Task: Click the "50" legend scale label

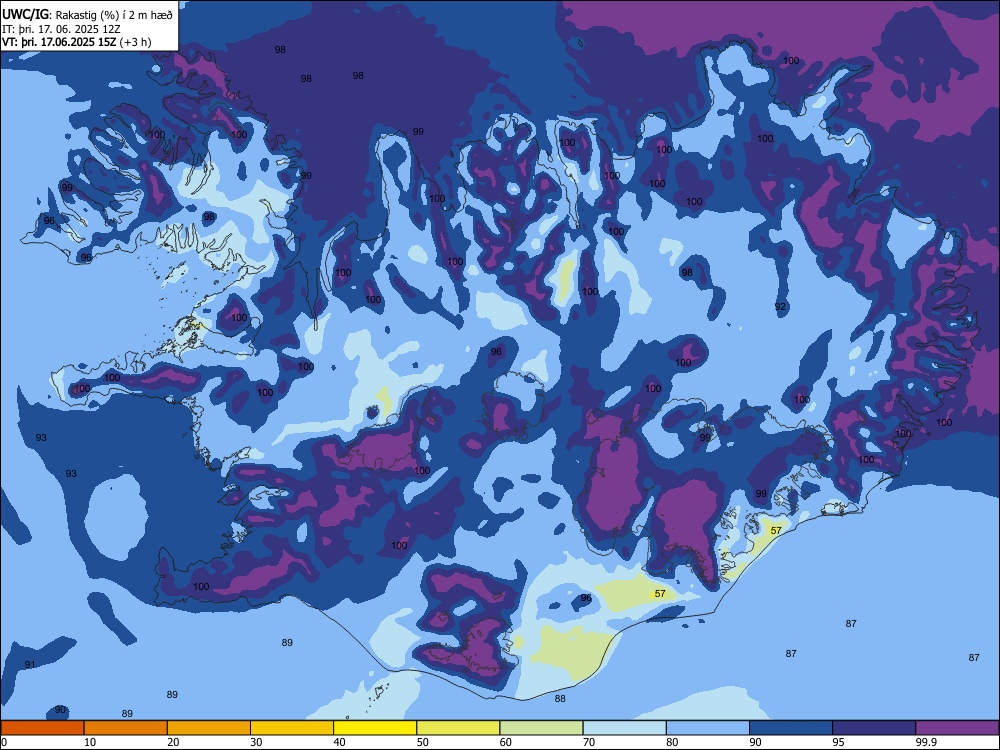Action: pos(423,742)
